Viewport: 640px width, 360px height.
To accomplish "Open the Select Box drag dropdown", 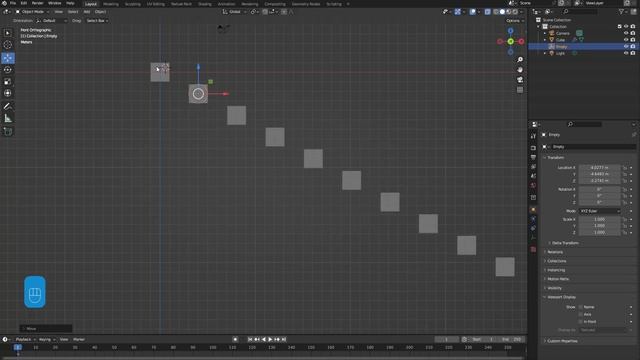I will click(x=97, y=20).
